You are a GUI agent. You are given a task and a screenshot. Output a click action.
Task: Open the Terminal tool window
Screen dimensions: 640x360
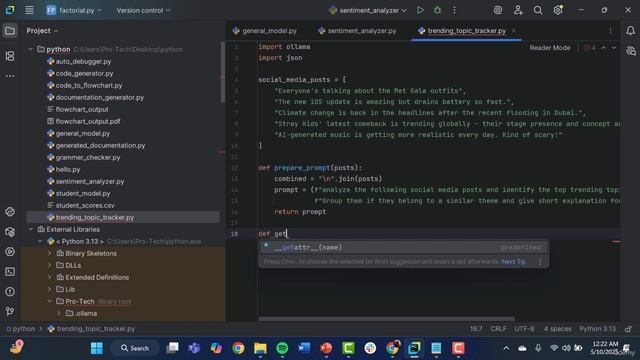(x=10, y=272)
